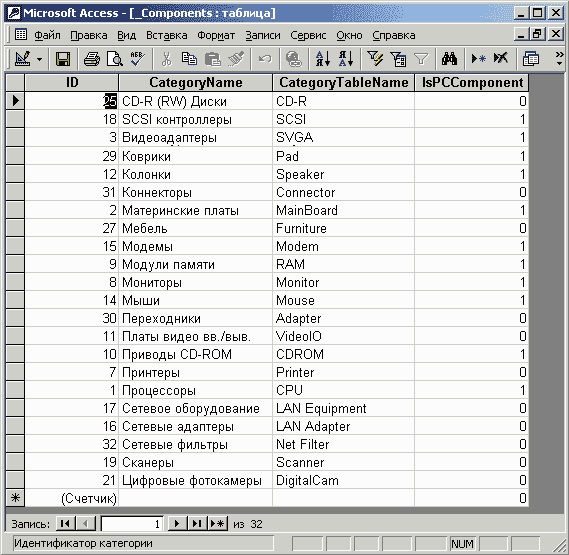Open the Сервис menu
Viewport: 569px width, 555px height.
coord(308,35)
